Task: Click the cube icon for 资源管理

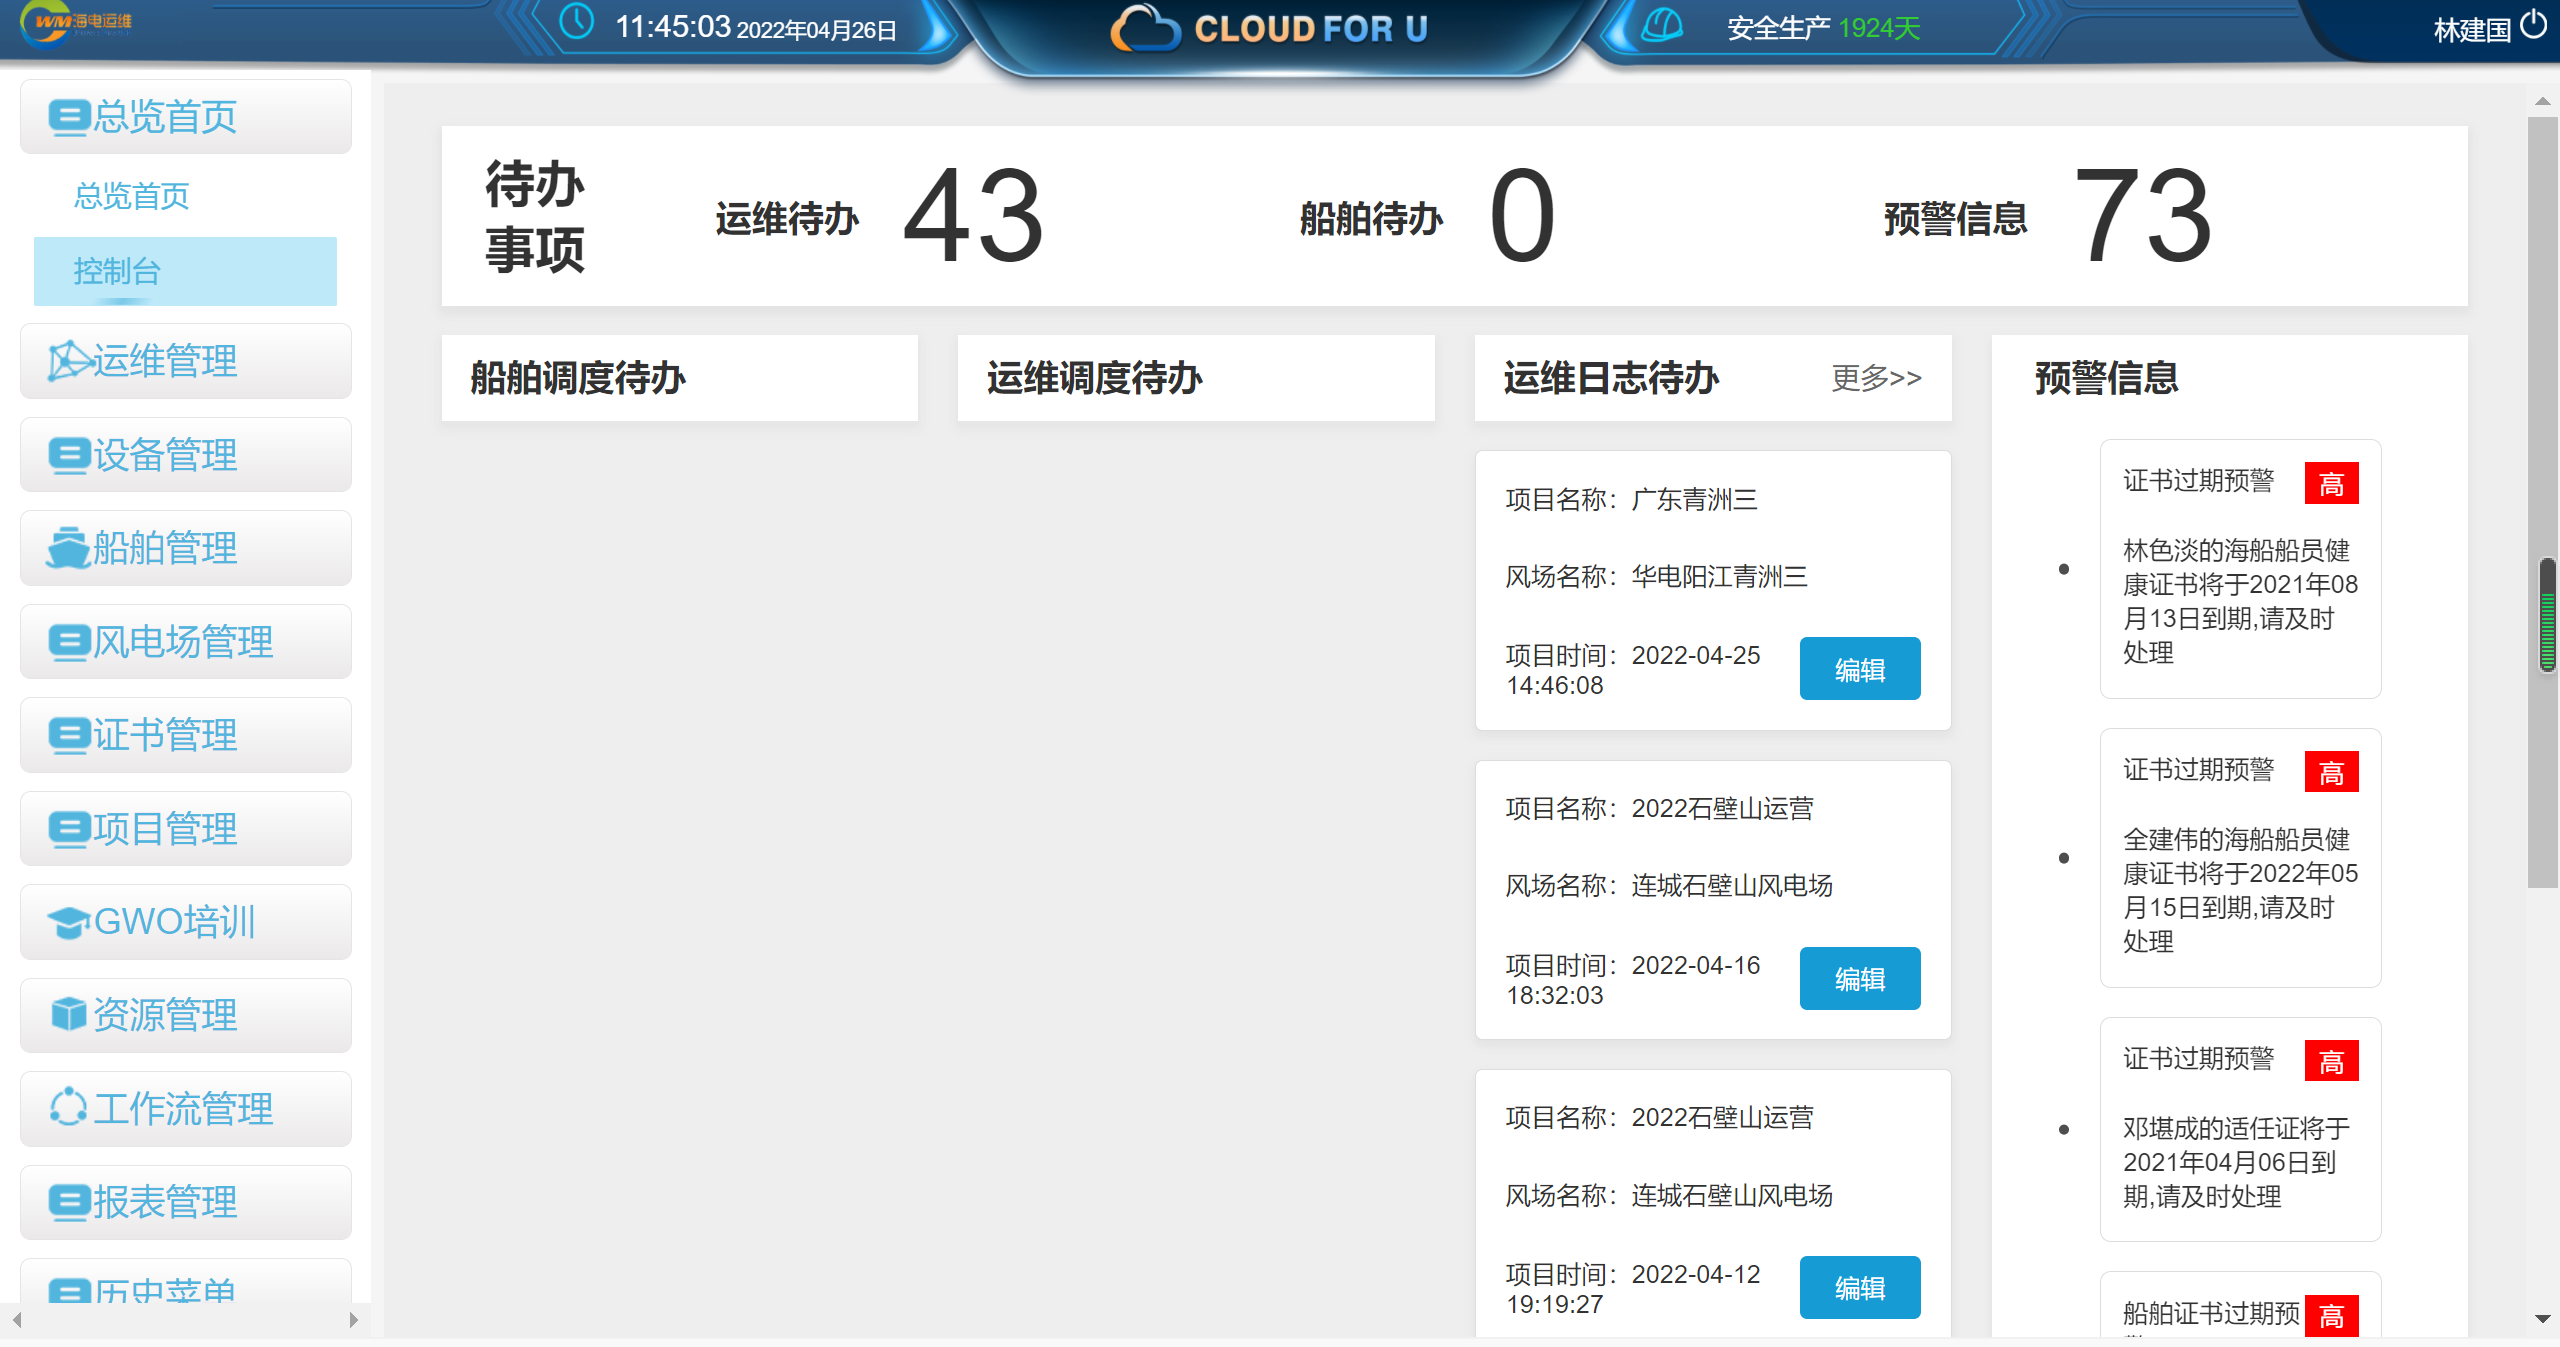Action: coord(68,1015)
